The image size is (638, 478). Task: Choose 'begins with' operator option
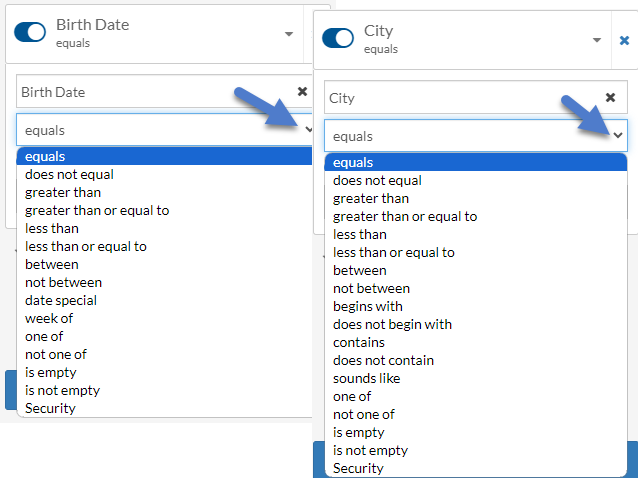[x=368, y=306]
